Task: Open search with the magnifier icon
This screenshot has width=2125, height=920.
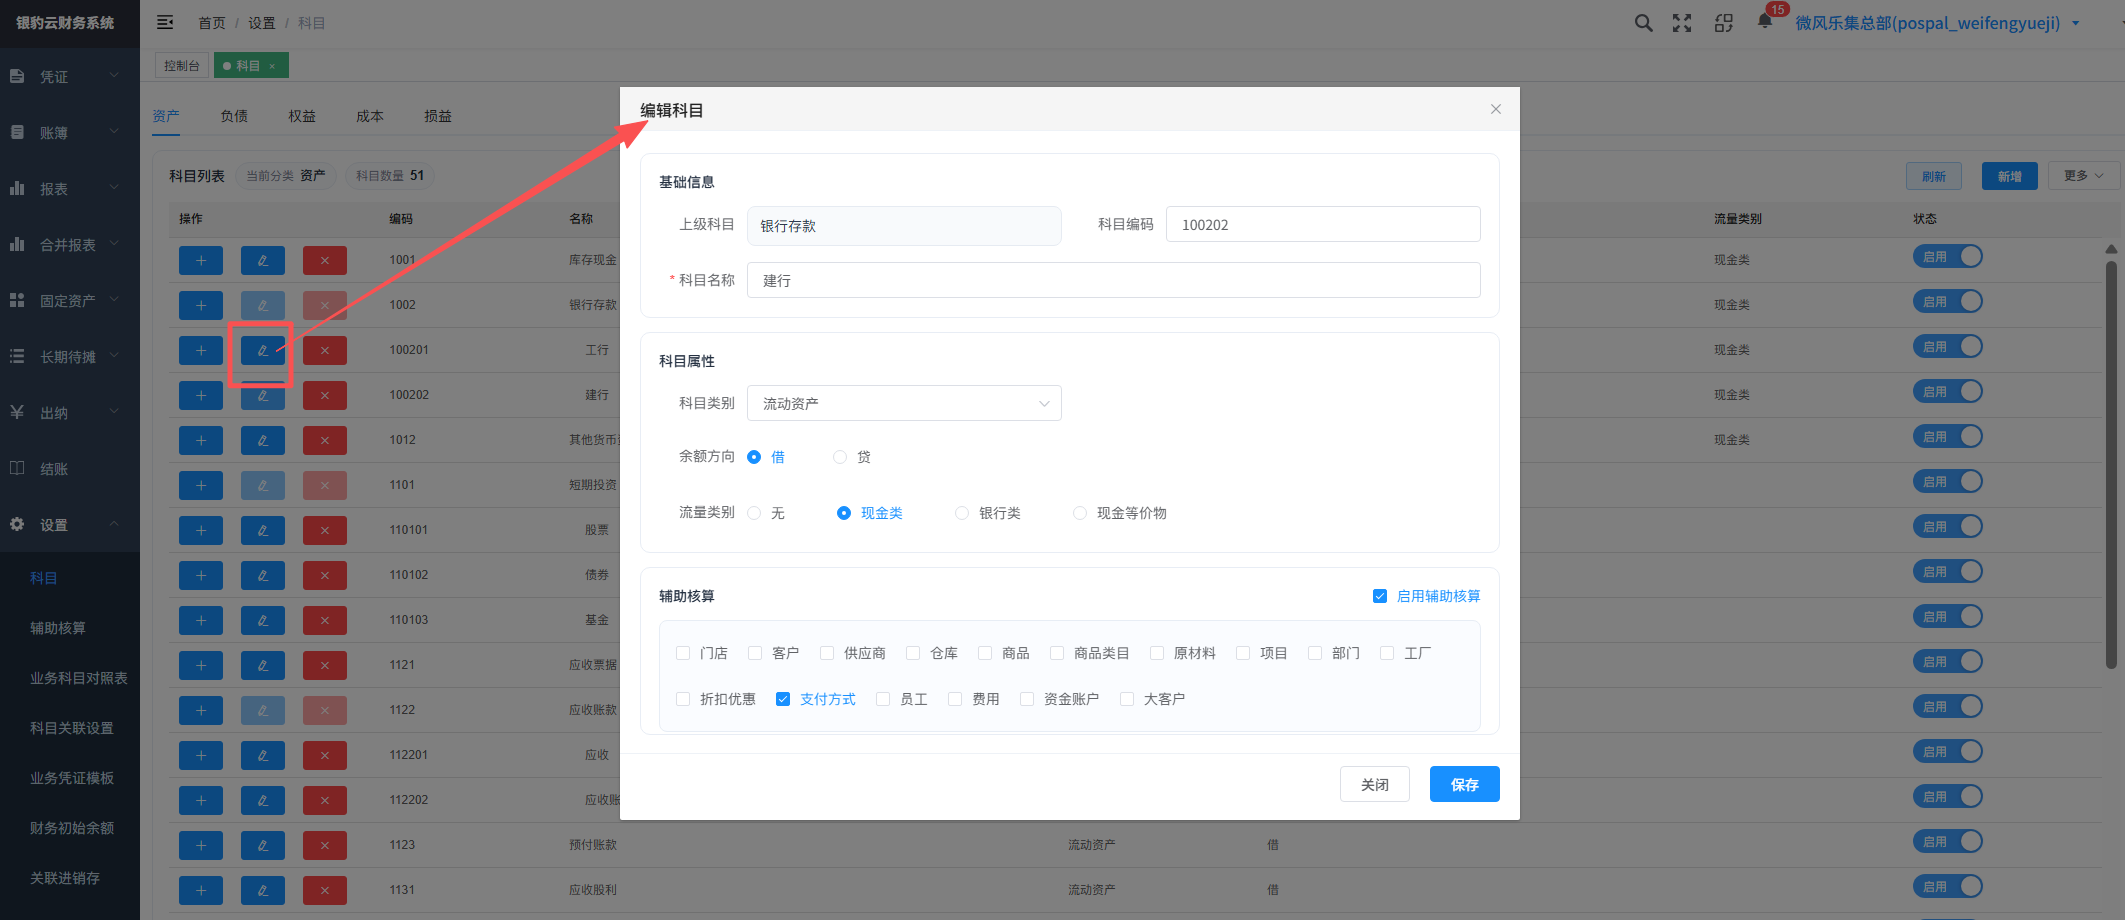Action: pyautogui.click(x=1643, y=23)
